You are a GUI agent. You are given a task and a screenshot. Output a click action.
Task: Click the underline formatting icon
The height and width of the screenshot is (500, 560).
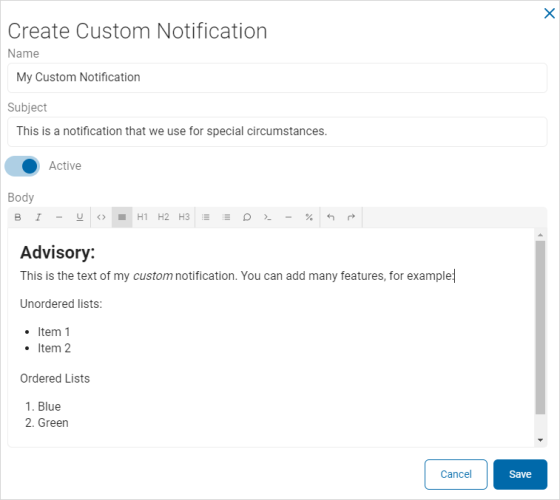(x=80, y=217)
